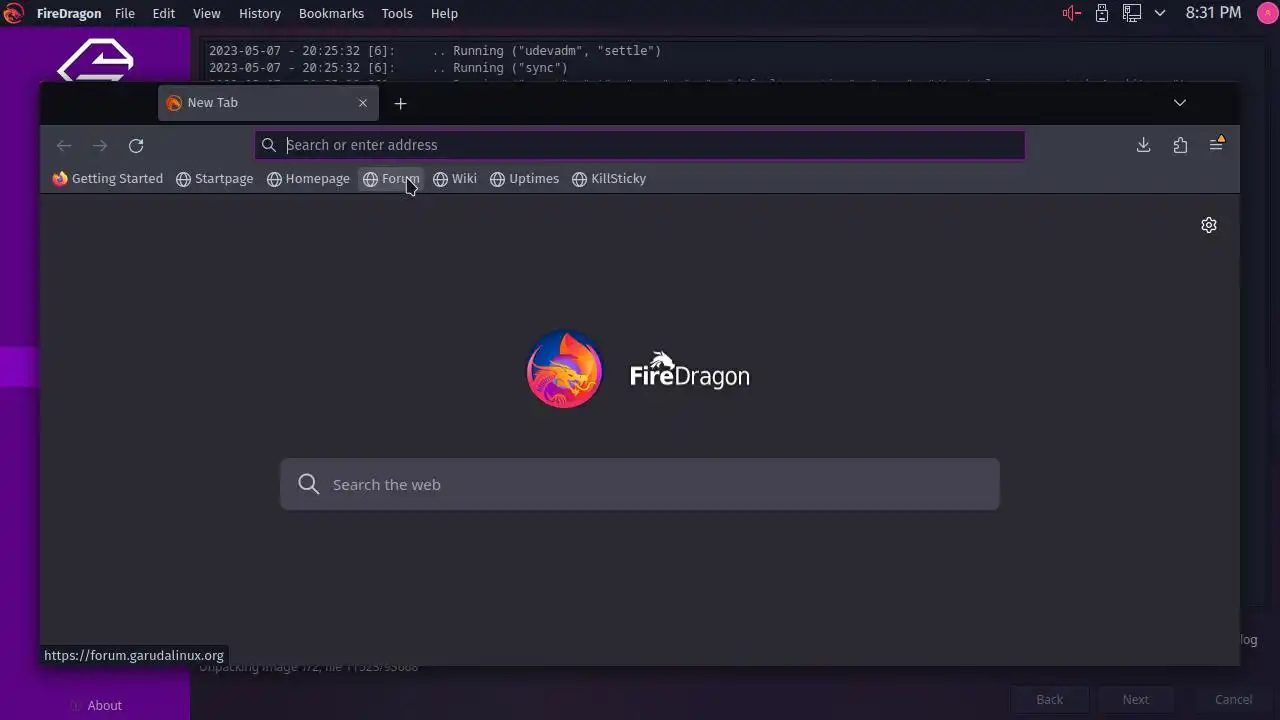This screenshot has height=720, width=1280.
Task: Click the installer's Cancel button
Action: tap(1233, 699)
